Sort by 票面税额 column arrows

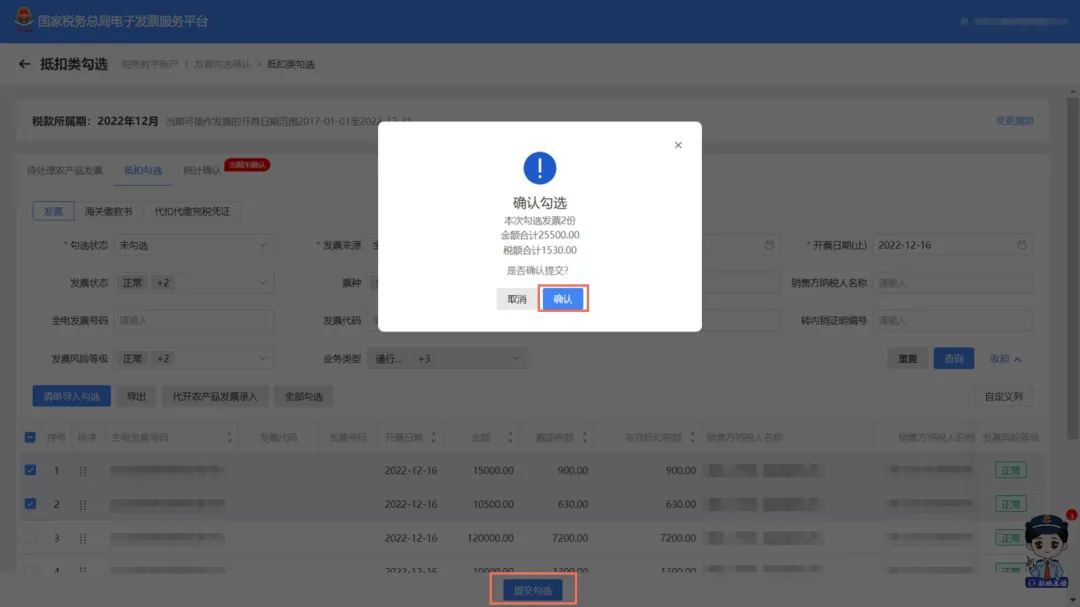(x=584, y=437)
